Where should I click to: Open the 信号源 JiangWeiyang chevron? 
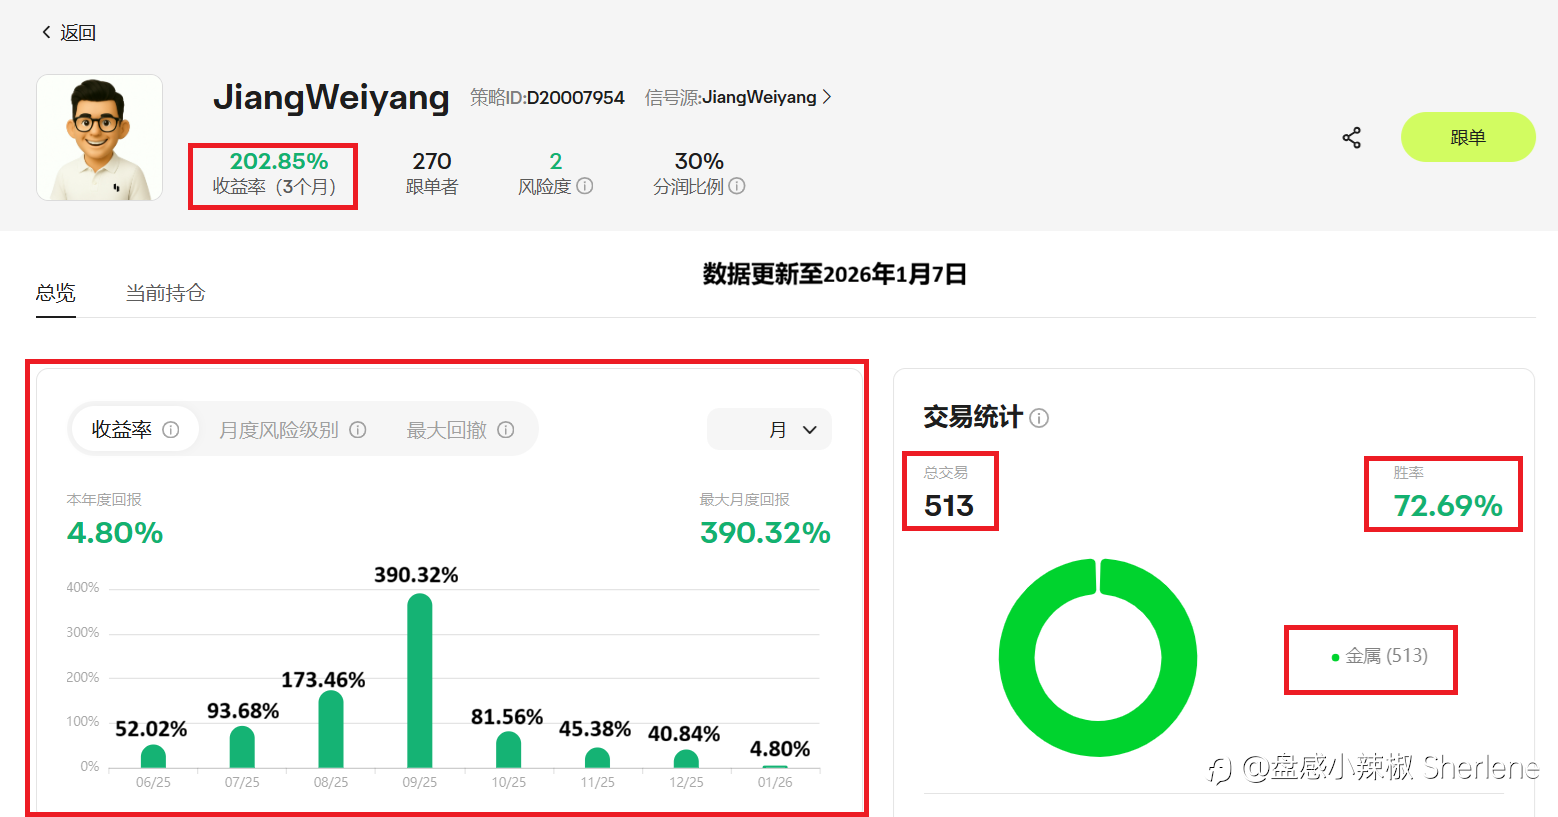pyautogui.click(x=827, y=97)
